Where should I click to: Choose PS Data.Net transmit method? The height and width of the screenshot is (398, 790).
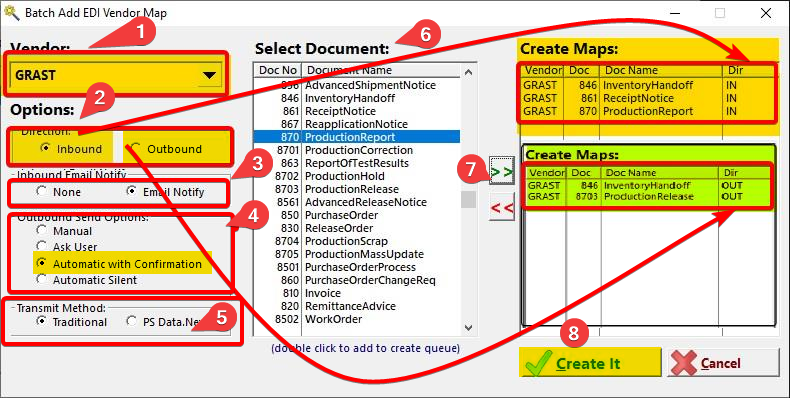[132, 321]
